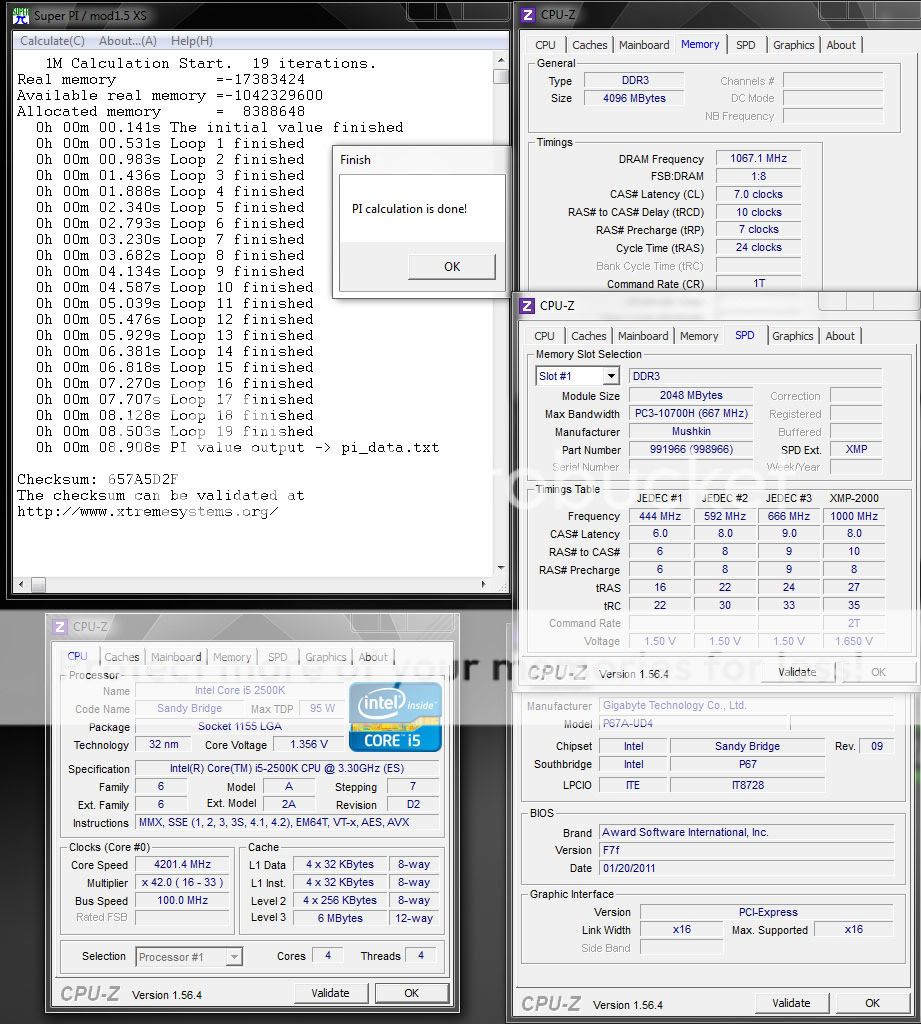This screenshot has width=921, height=1024.
Task: Click the Z logo in CPU-Z SPD window title
Action: 527,305
